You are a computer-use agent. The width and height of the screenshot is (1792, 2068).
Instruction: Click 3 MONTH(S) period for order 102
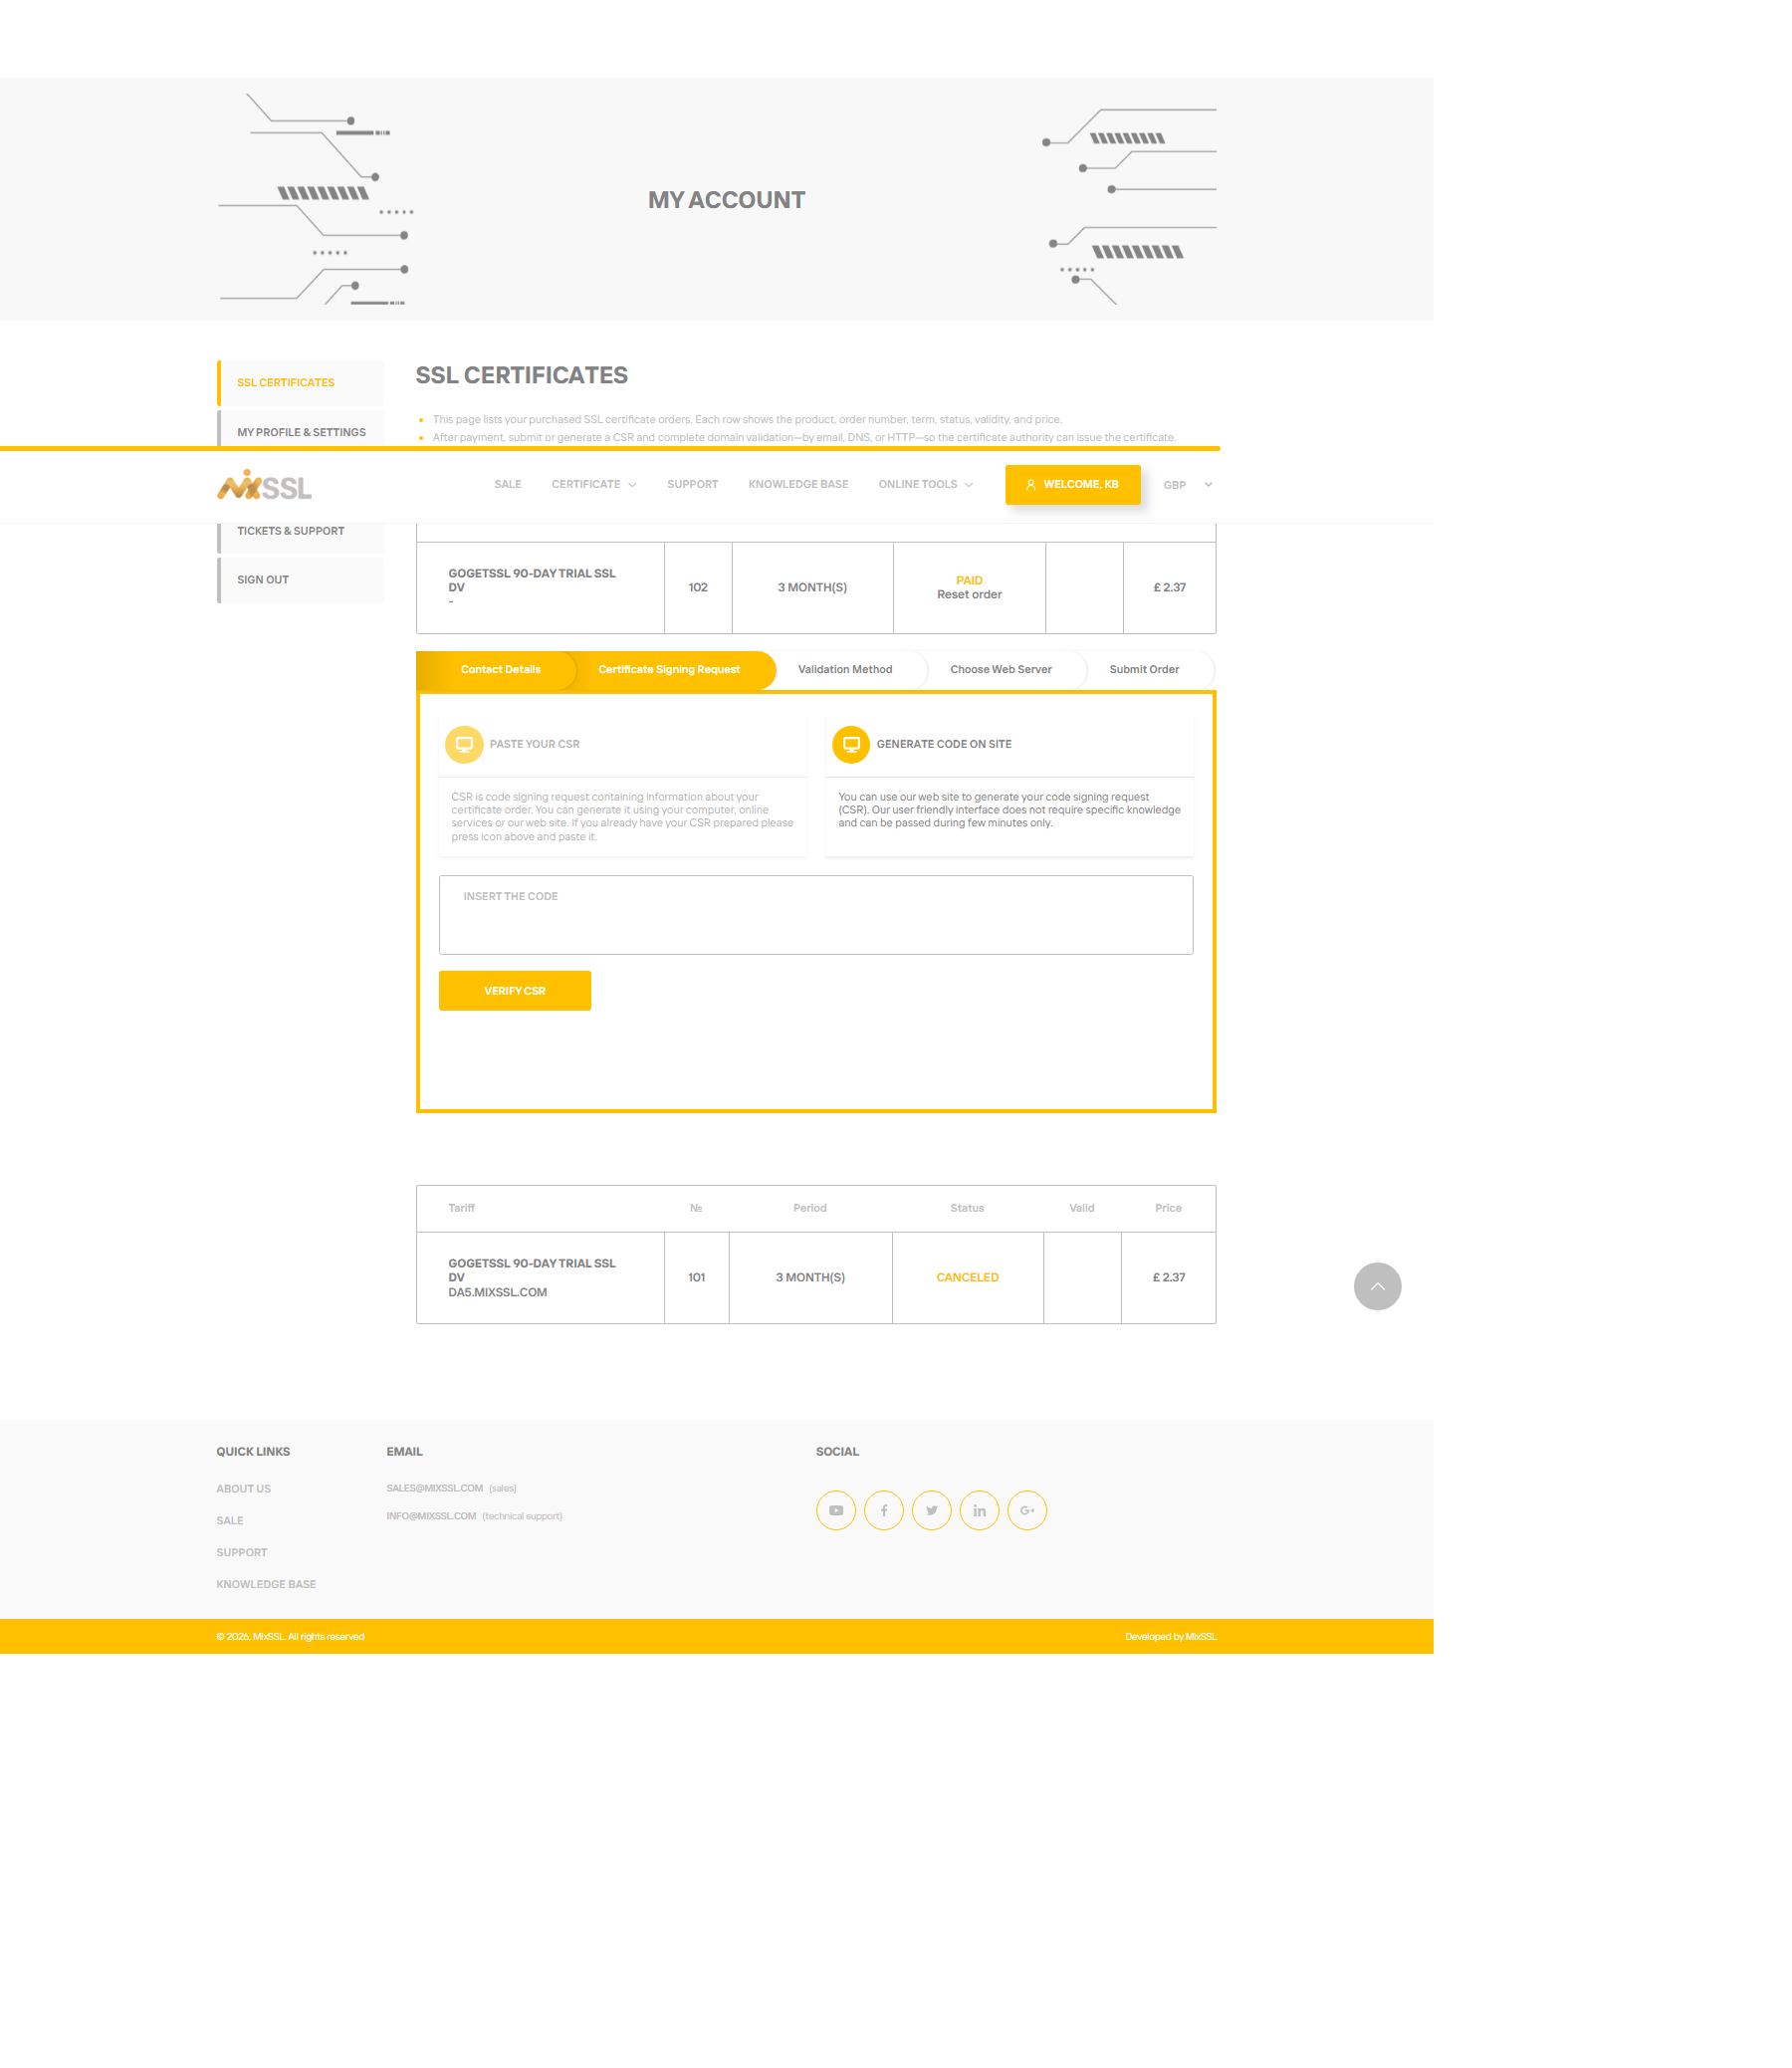coord(812,588)
